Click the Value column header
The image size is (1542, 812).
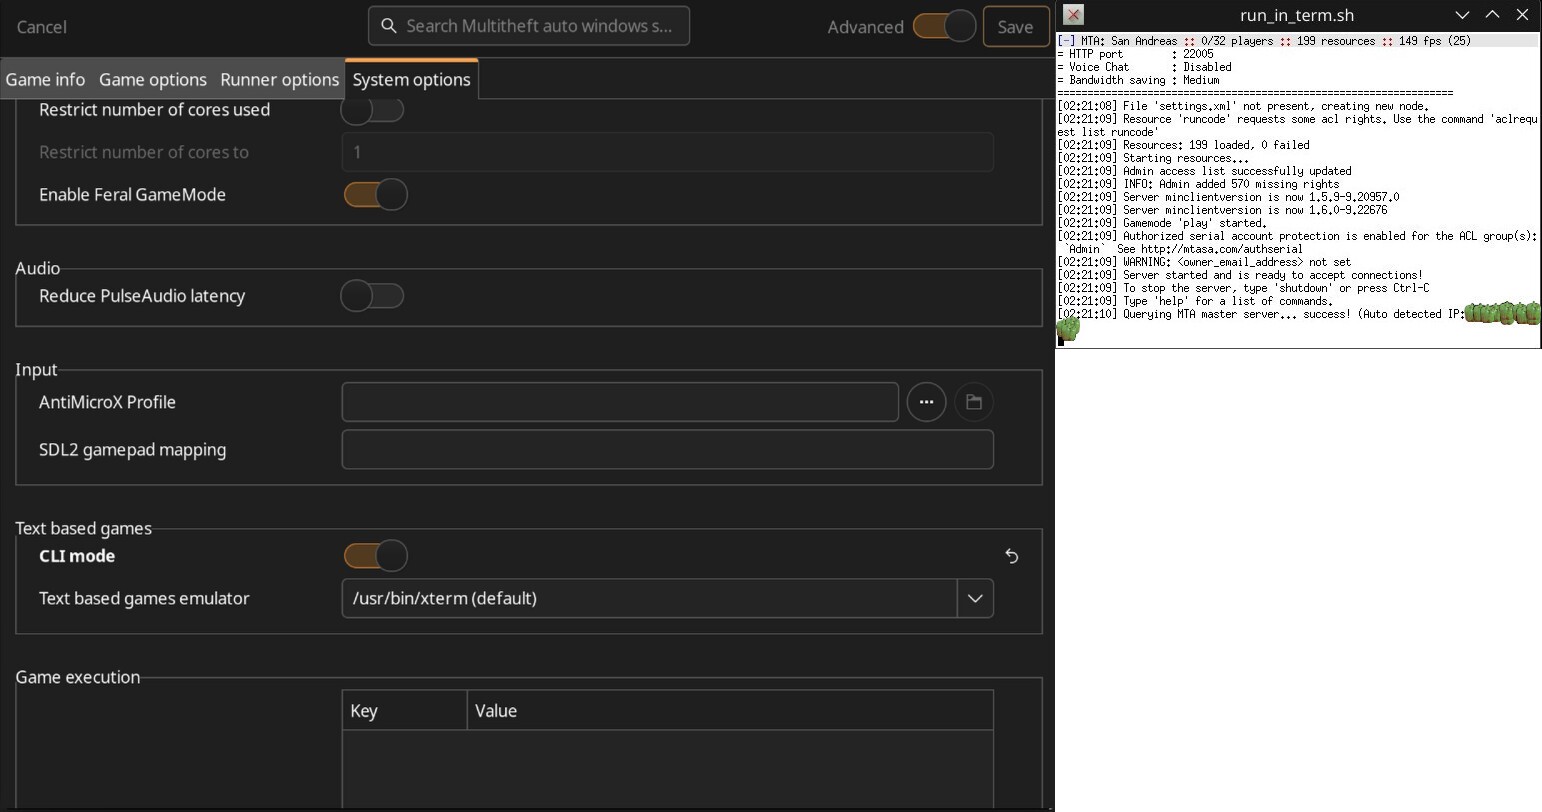click(x=730, y=711)
